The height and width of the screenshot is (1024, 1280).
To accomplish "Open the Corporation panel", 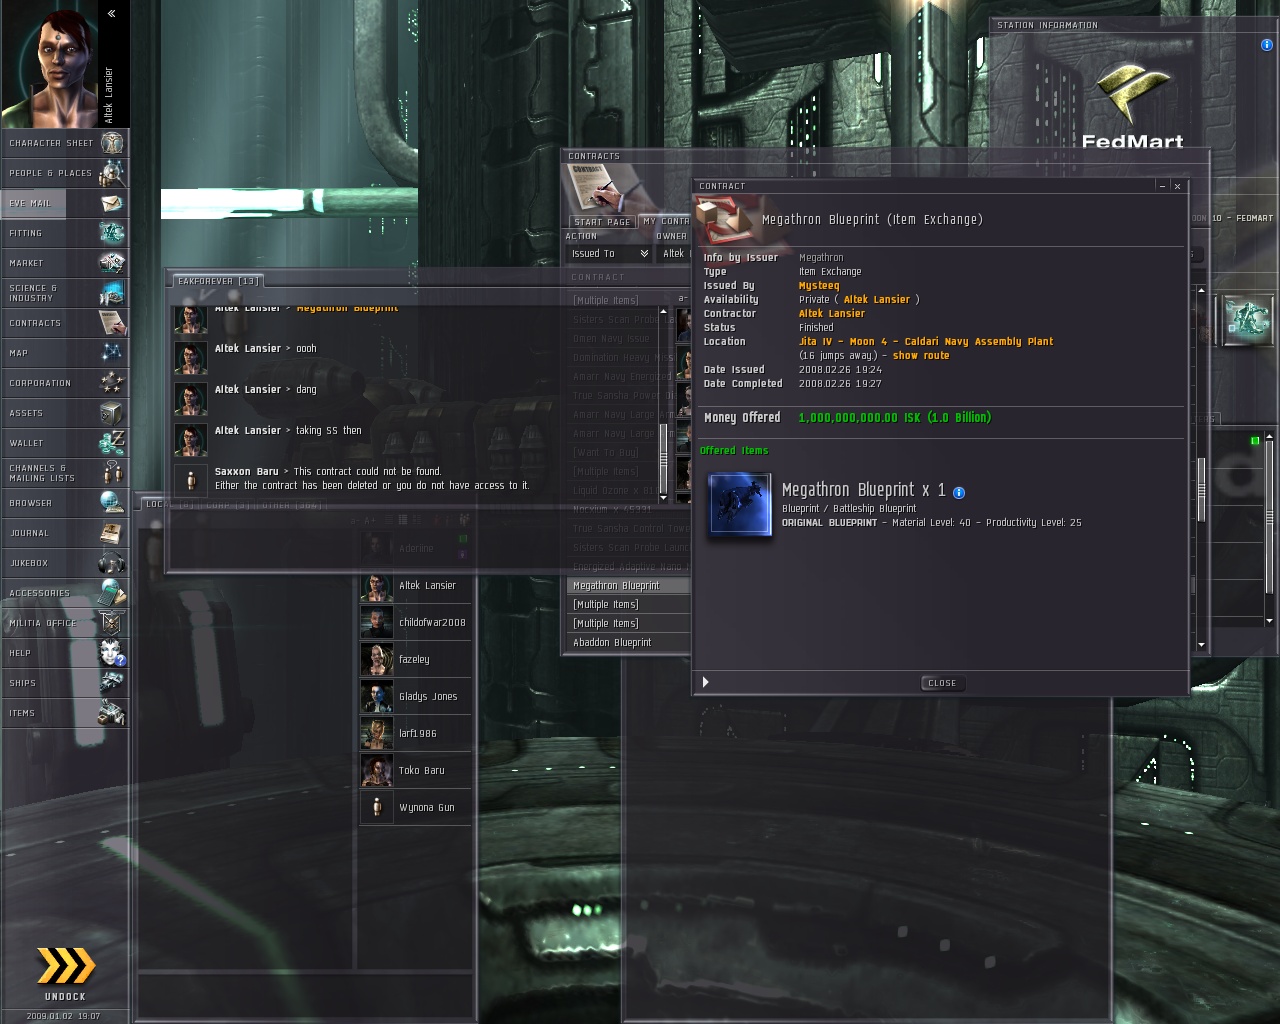I will 65,383.
